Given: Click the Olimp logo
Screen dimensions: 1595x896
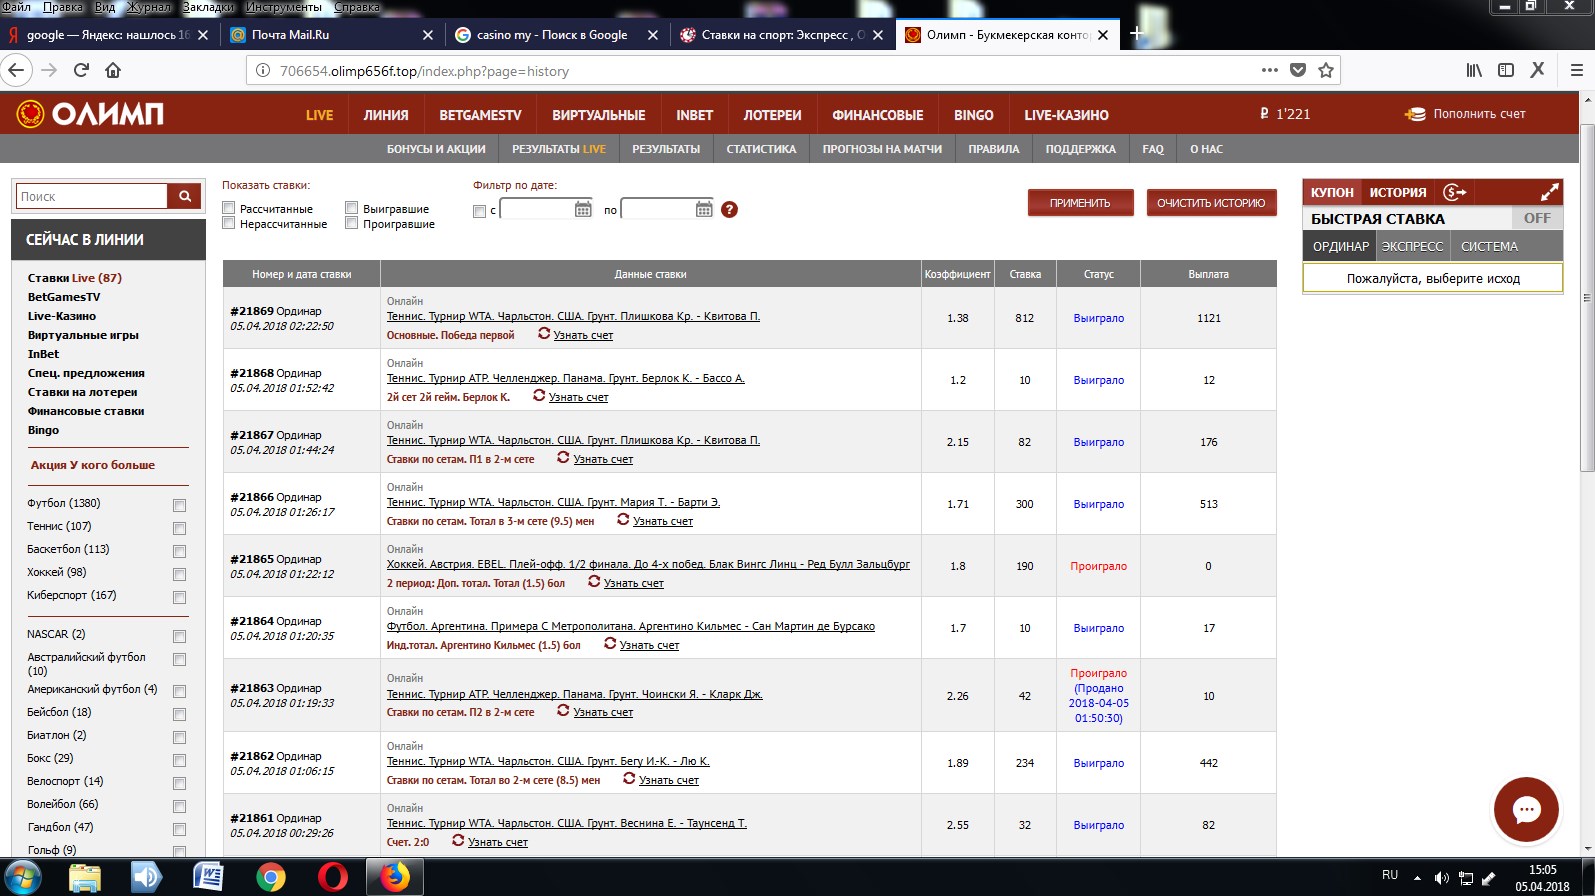Looking at the screenshot, I should click(x=90, y=114).
